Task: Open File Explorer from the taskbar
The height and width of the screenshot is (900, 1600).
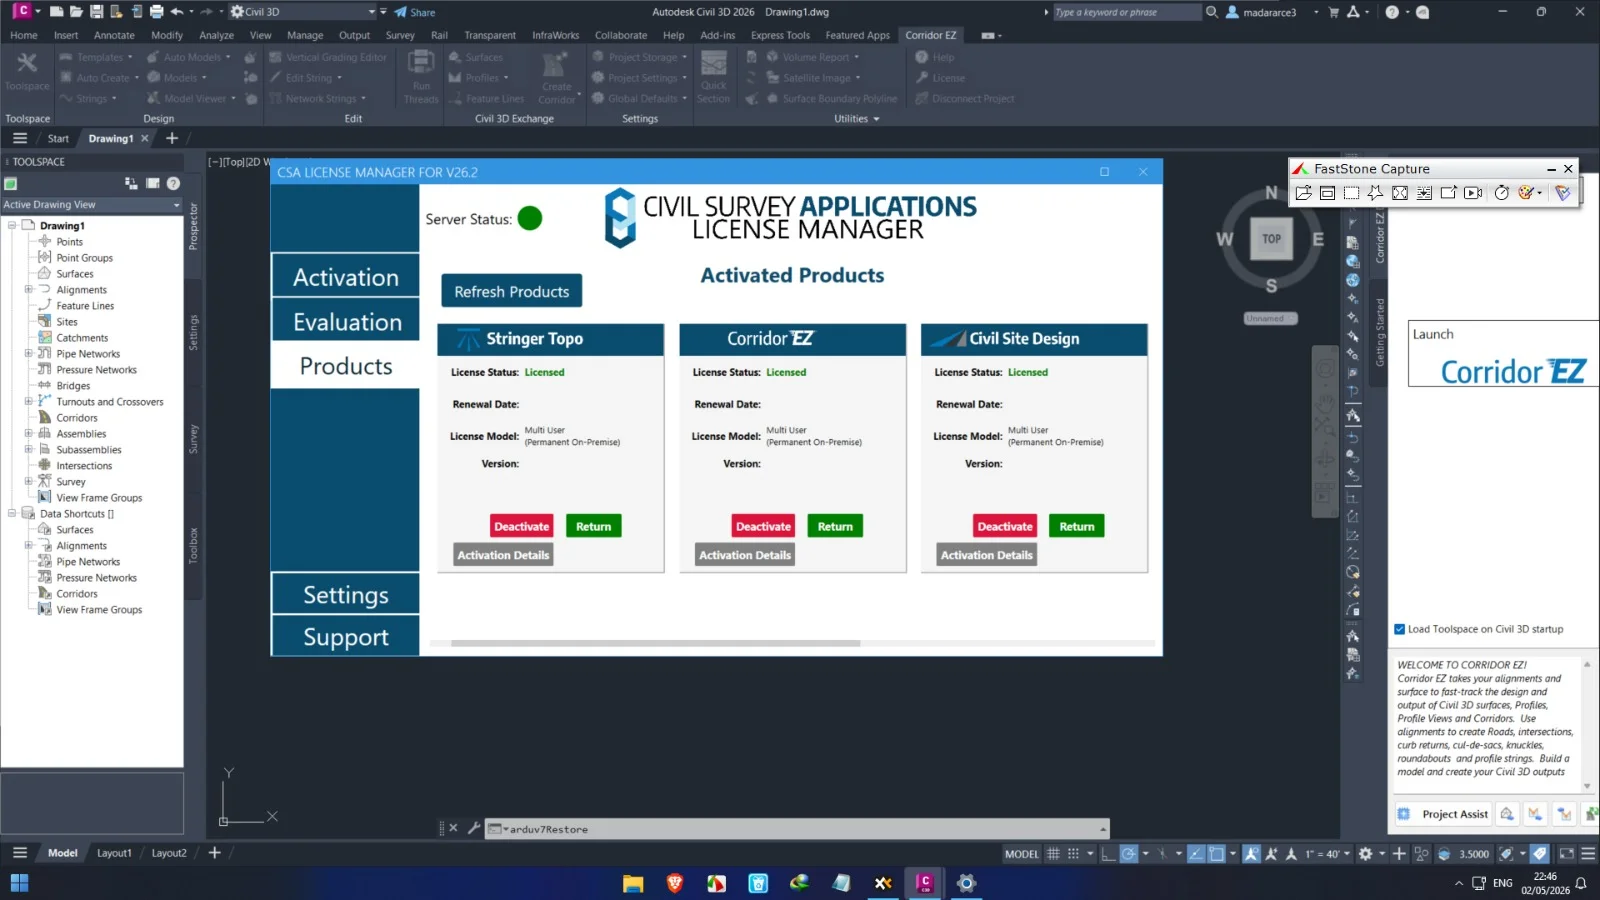Action: (x=633, y=883)
